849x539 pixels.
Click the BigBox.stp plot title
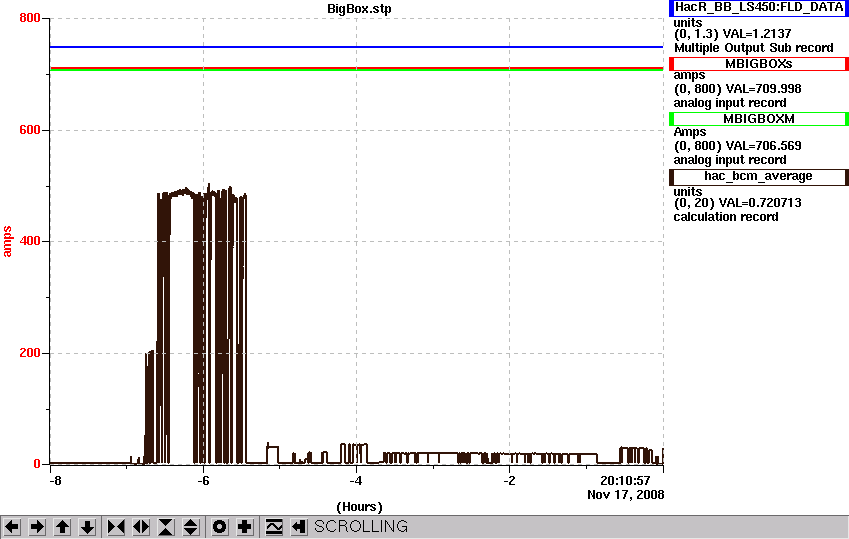pos(359,9)
